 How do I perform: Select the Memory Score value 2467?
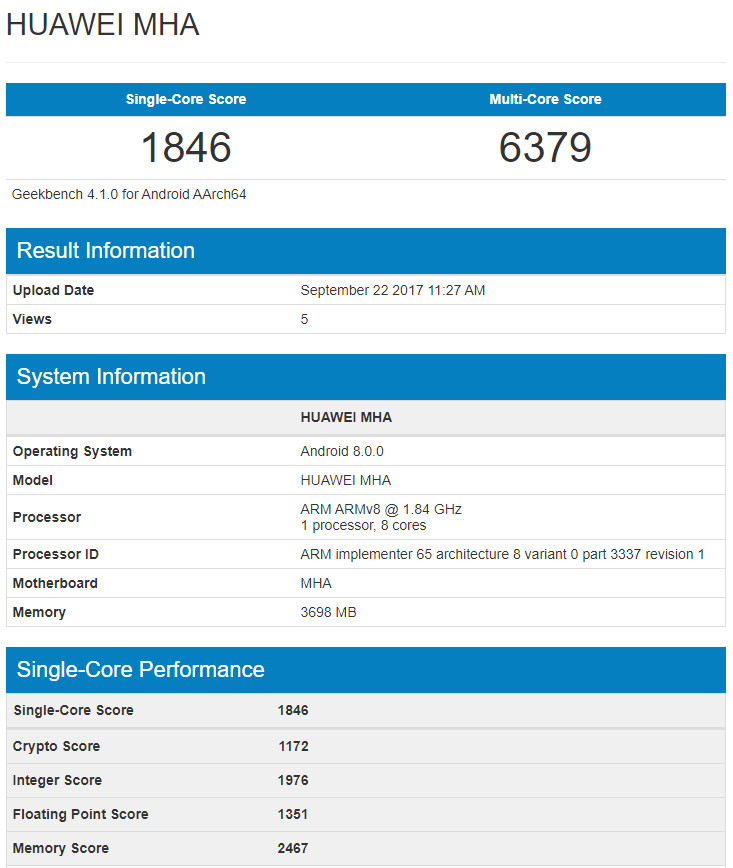293,848
